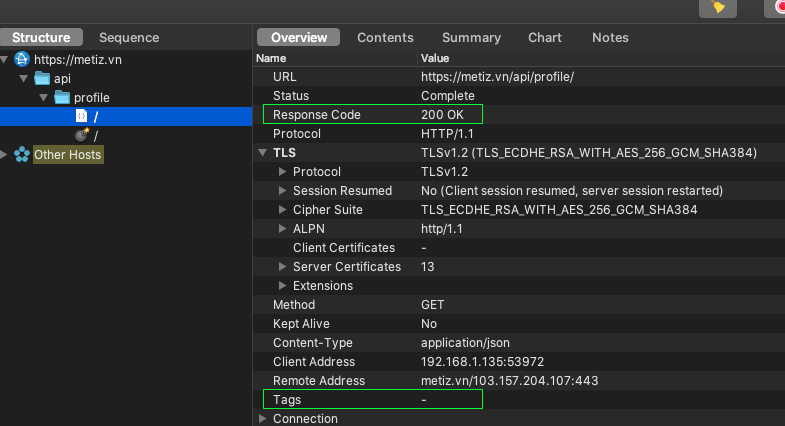
Task: Click the Remote Address metiz.vn/103.157.204.107:443
Action: click(509, 381)
